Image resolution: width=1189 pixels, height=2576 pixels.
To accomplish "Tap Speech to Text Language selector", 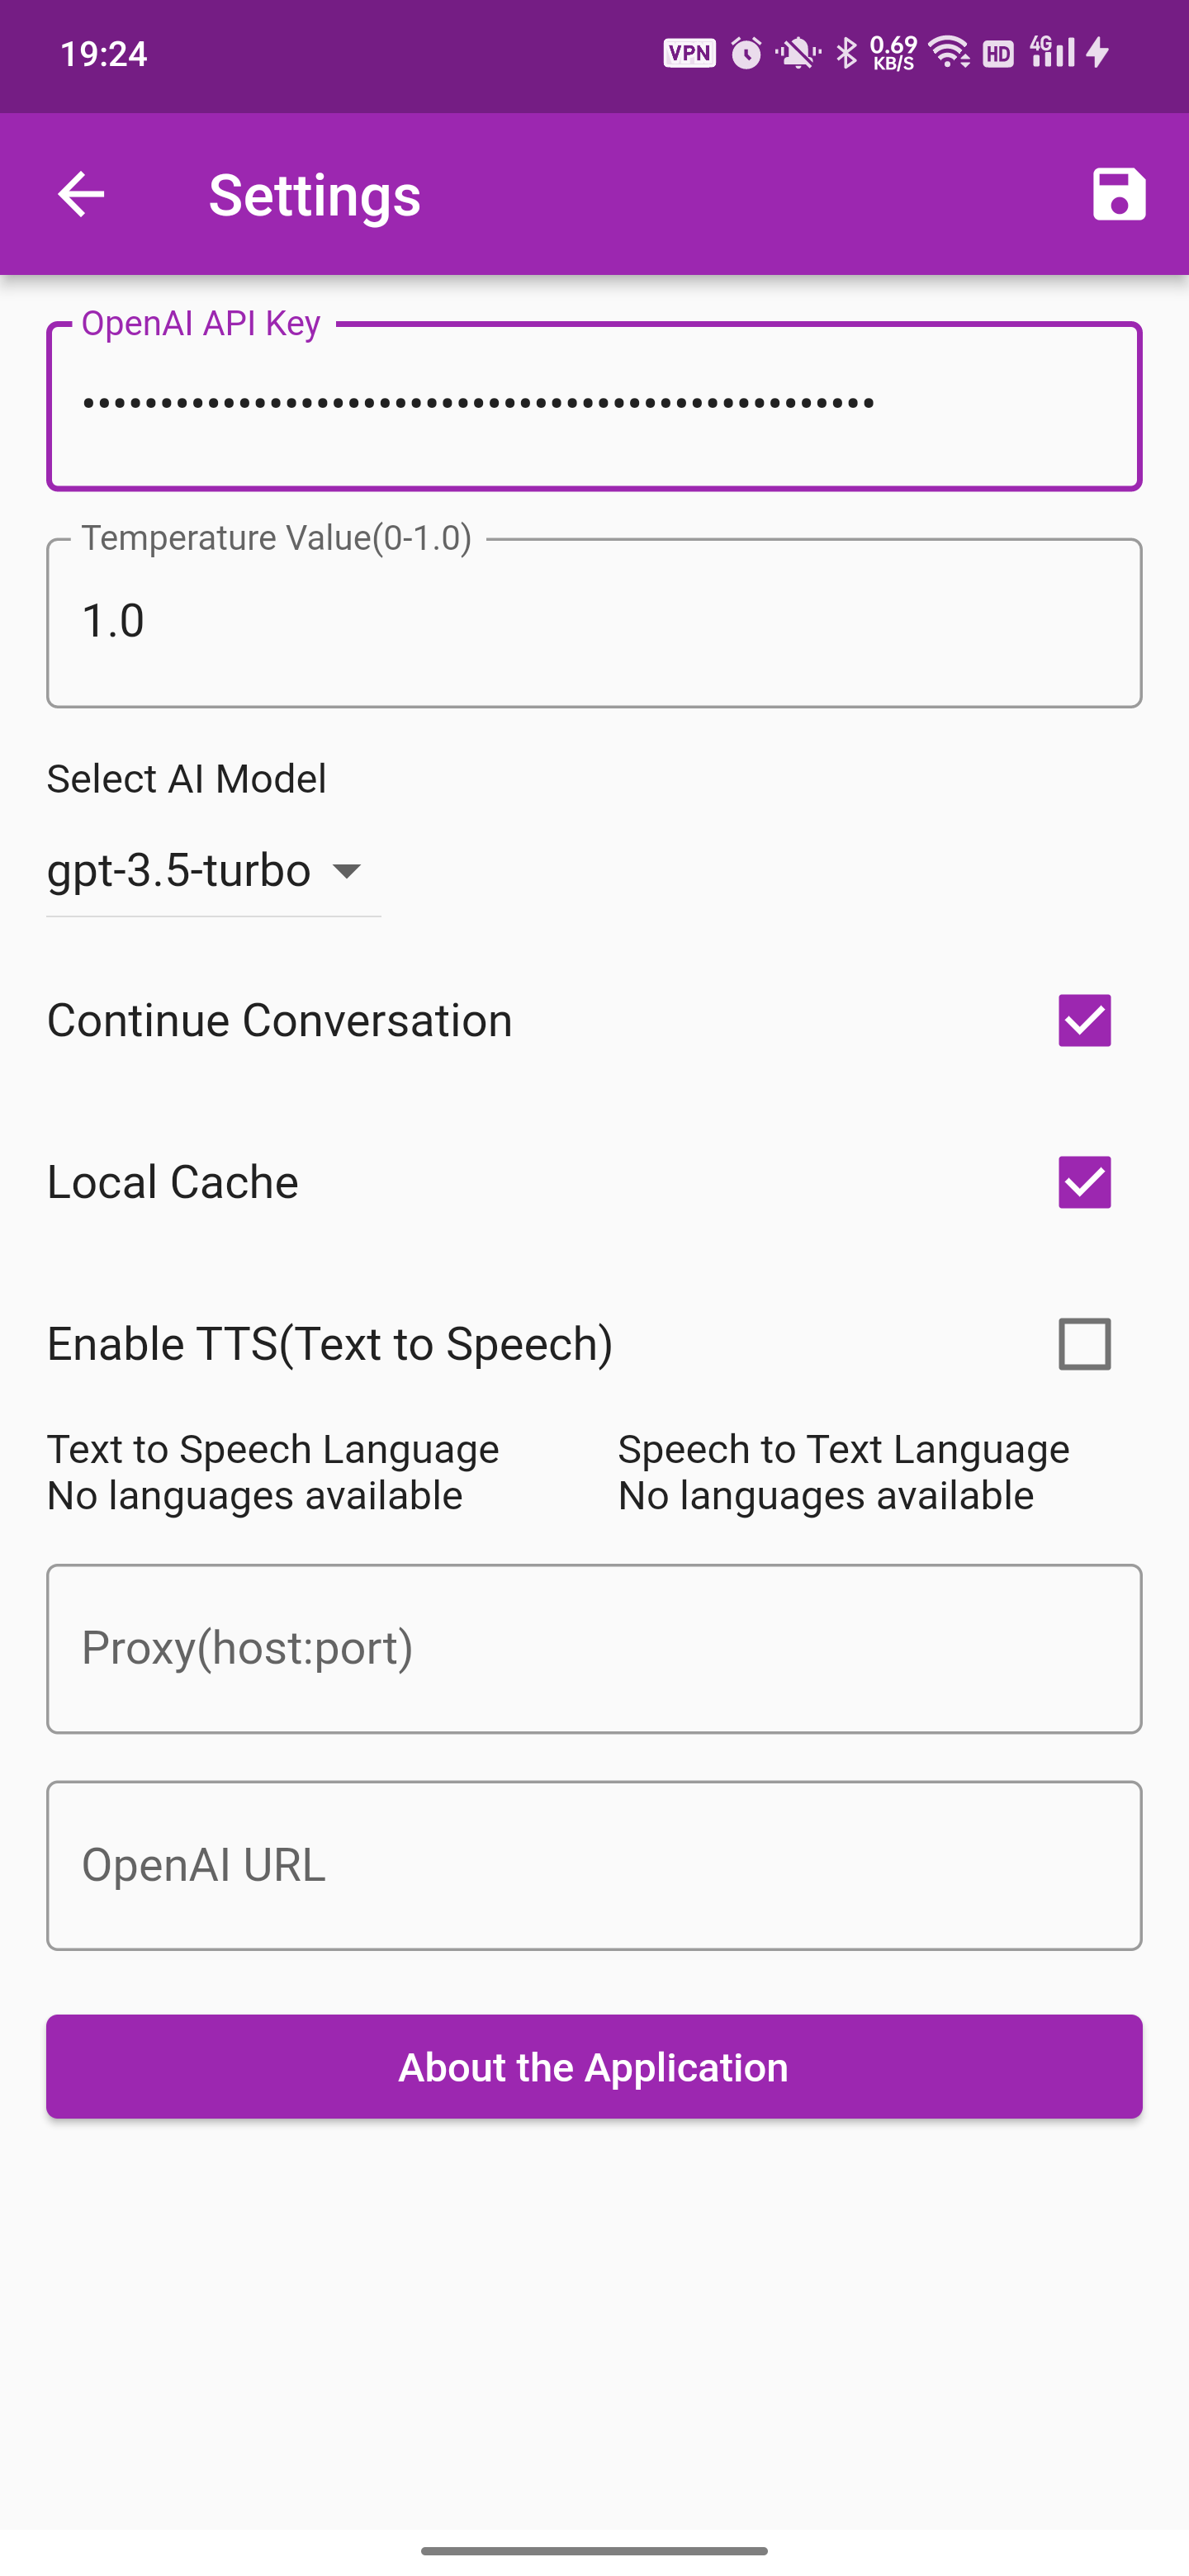I will [843, 1472].
